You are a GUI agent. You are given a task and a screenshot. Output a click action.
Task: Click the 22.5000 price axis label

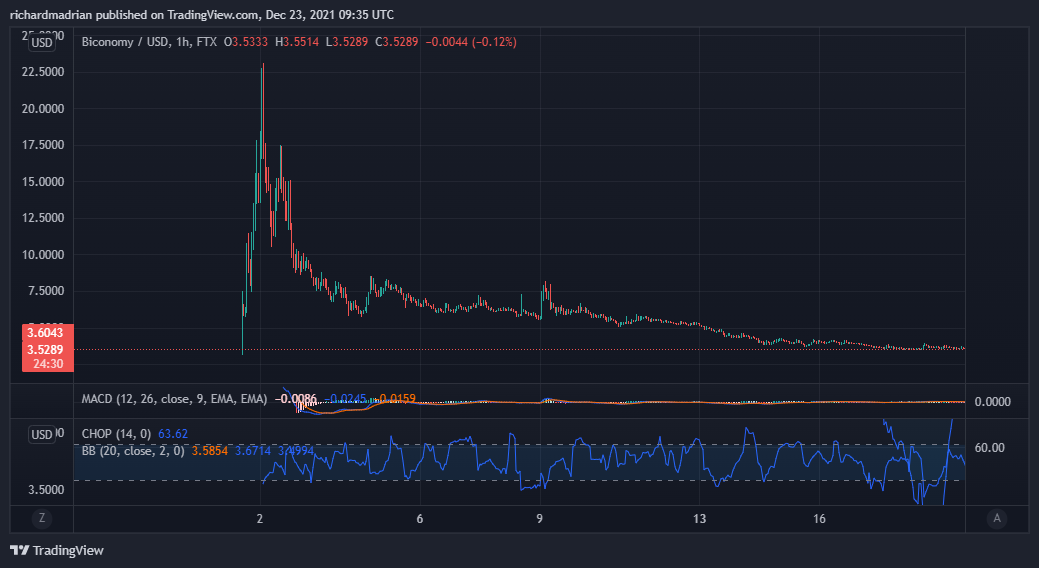[43, 72]
